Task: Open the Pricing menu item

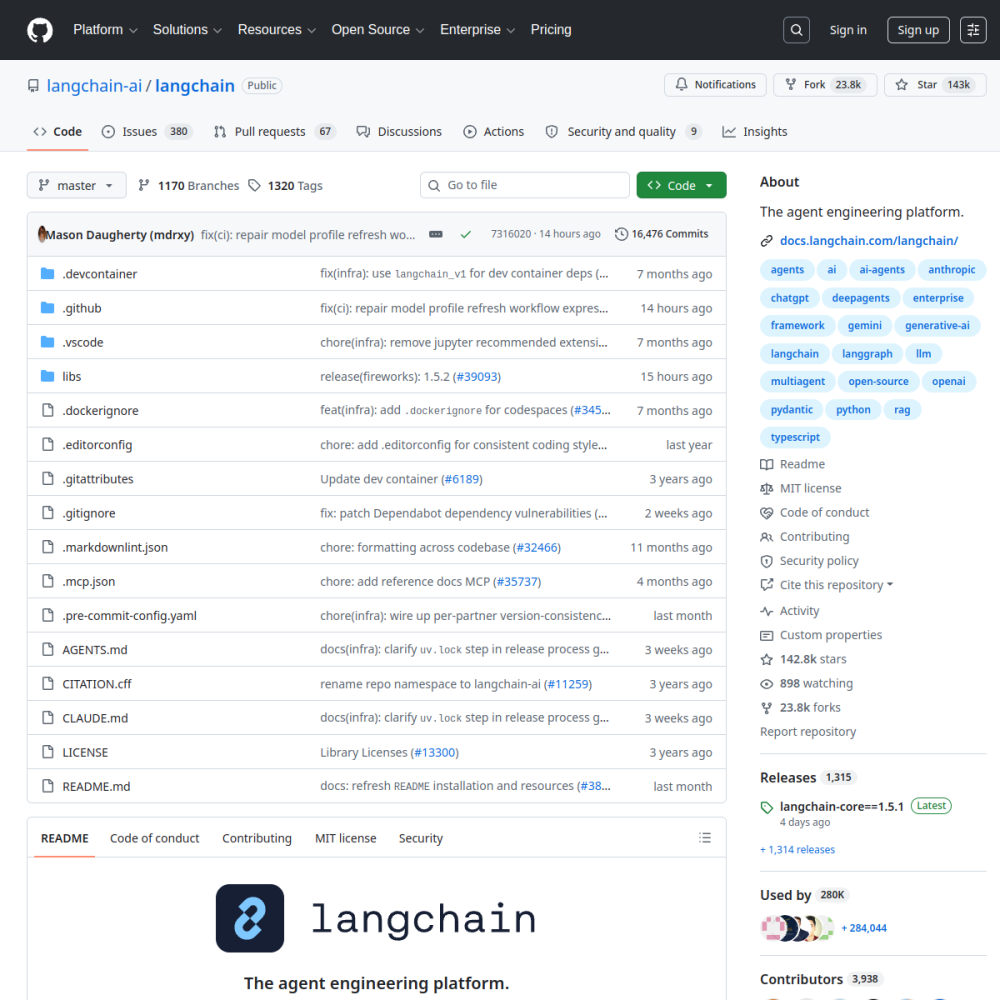Action: click(x=551, y=30)
